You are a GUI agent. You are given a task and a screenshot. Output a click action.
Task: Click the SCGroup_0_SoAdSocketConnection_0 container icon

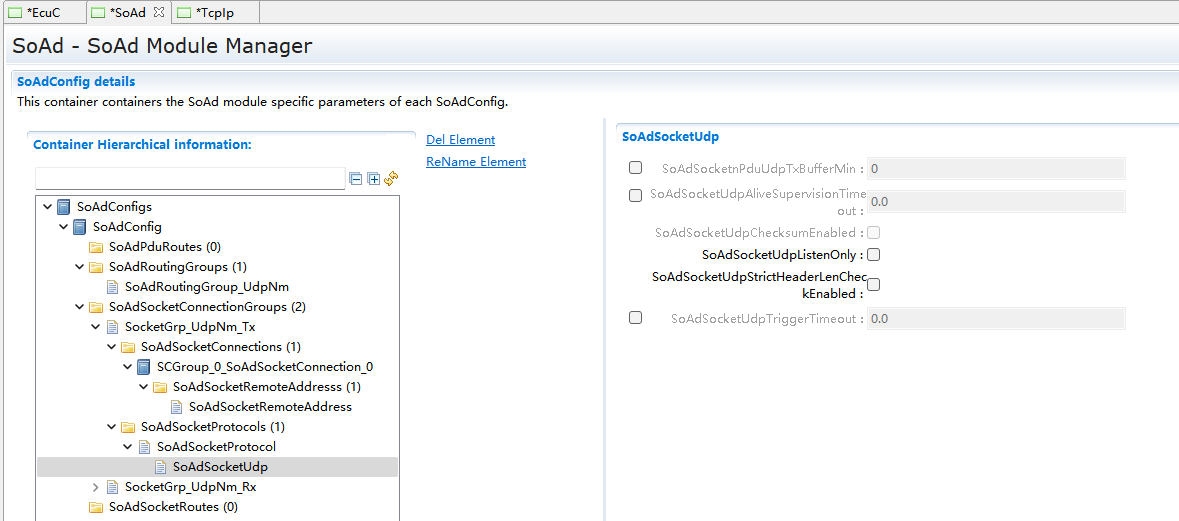coord(144,367)
